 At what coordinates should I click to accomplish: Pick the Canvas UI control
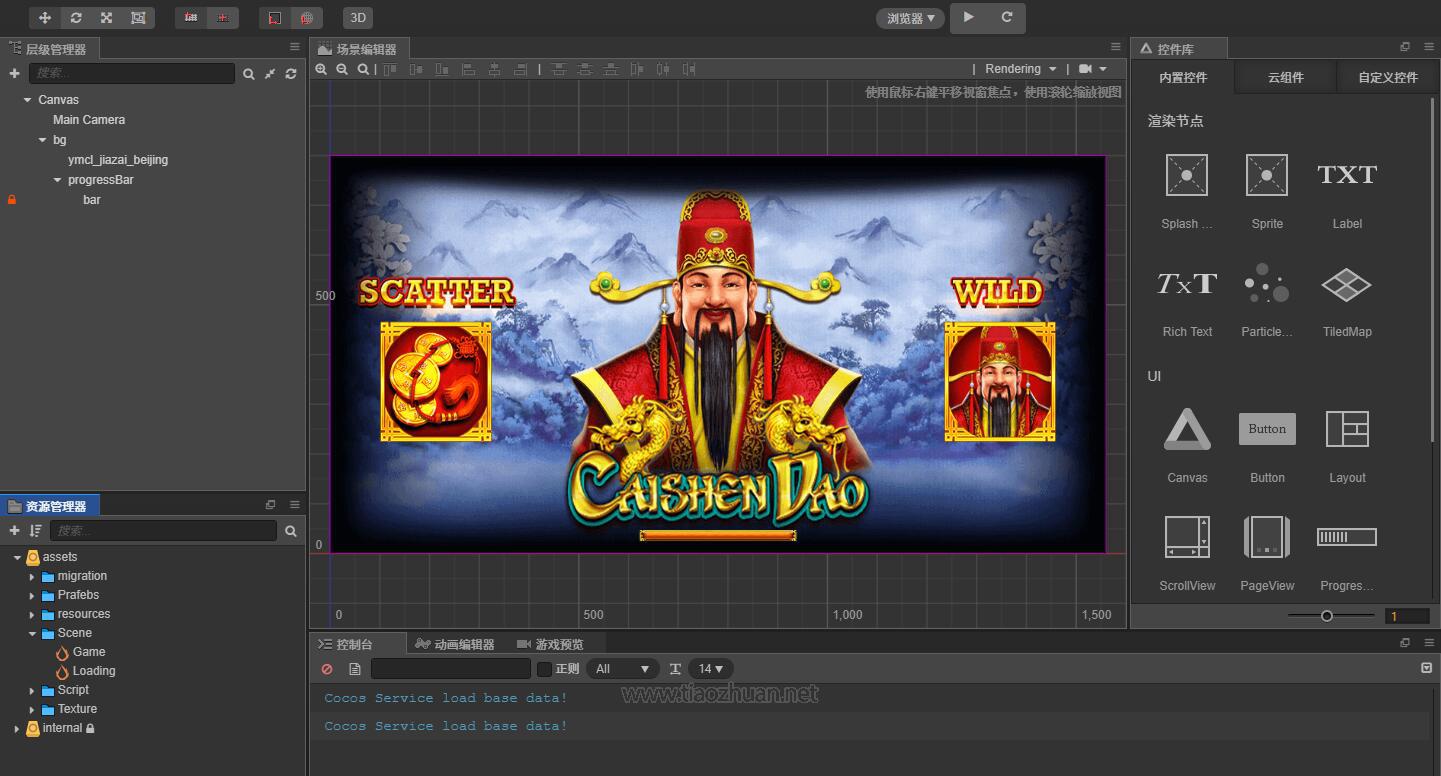coord(1187,445)
